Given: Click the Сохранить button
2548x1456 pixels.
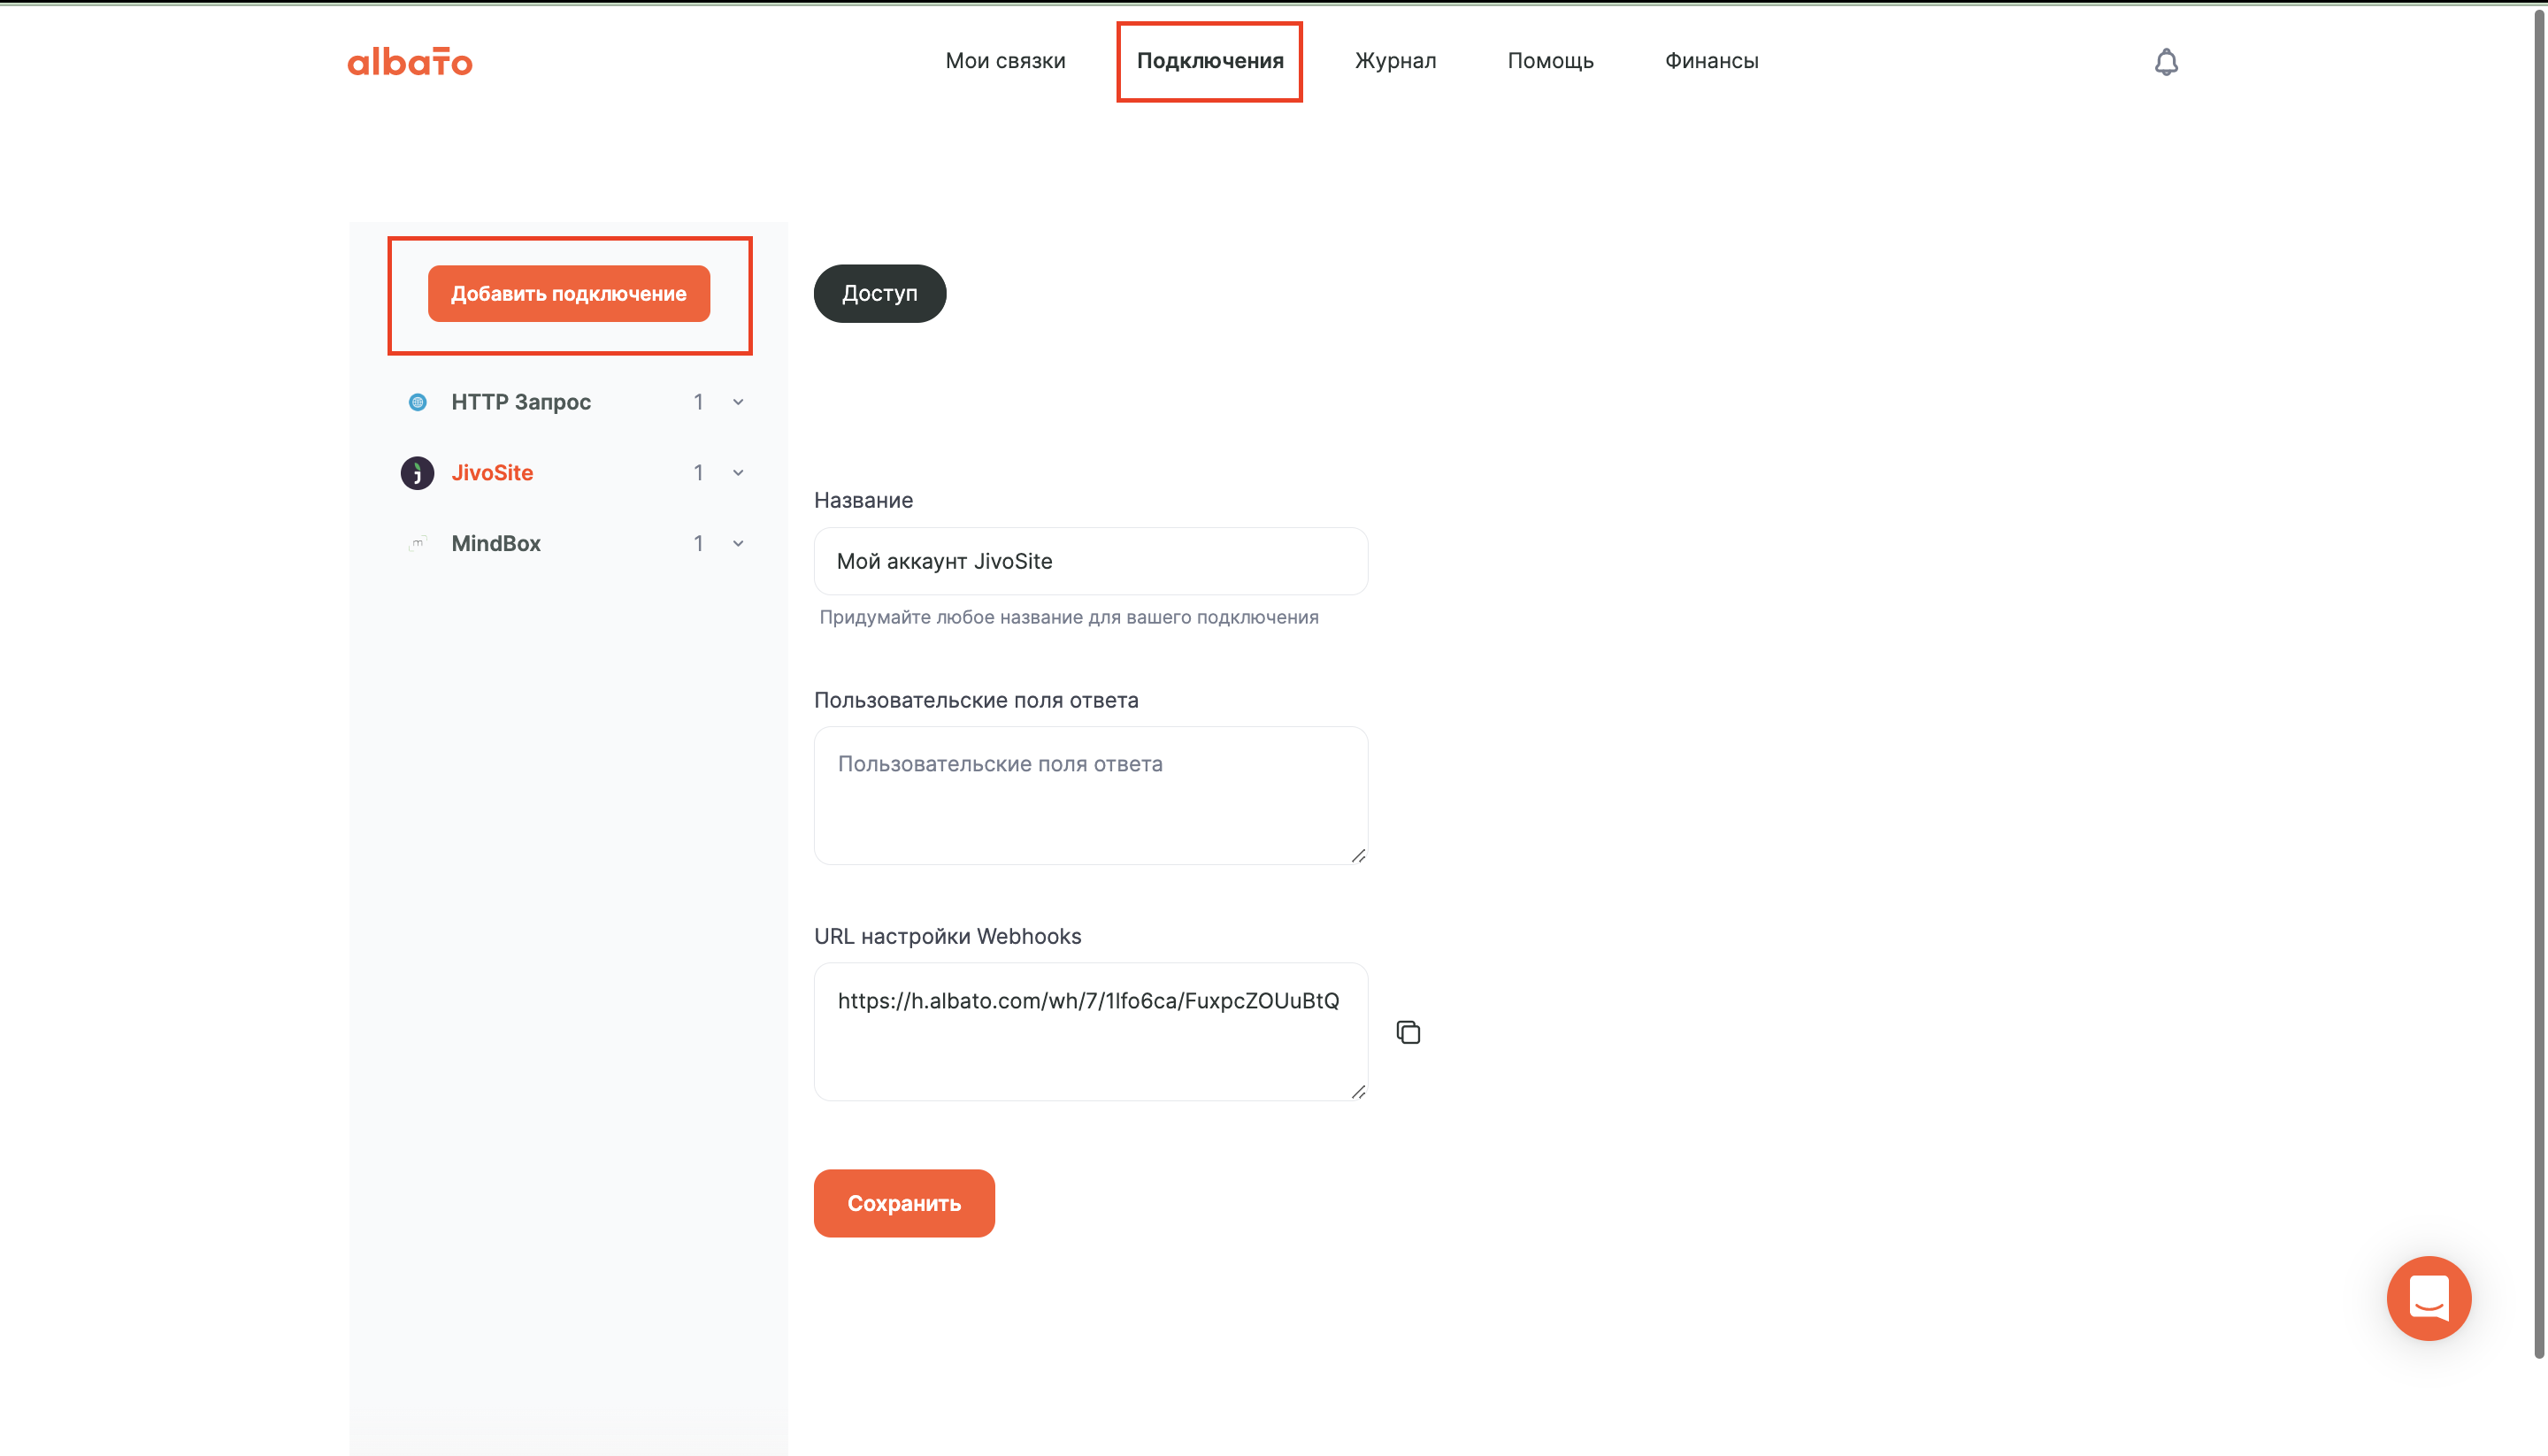Looking at the screenshot, I should tap(904, 1203).
